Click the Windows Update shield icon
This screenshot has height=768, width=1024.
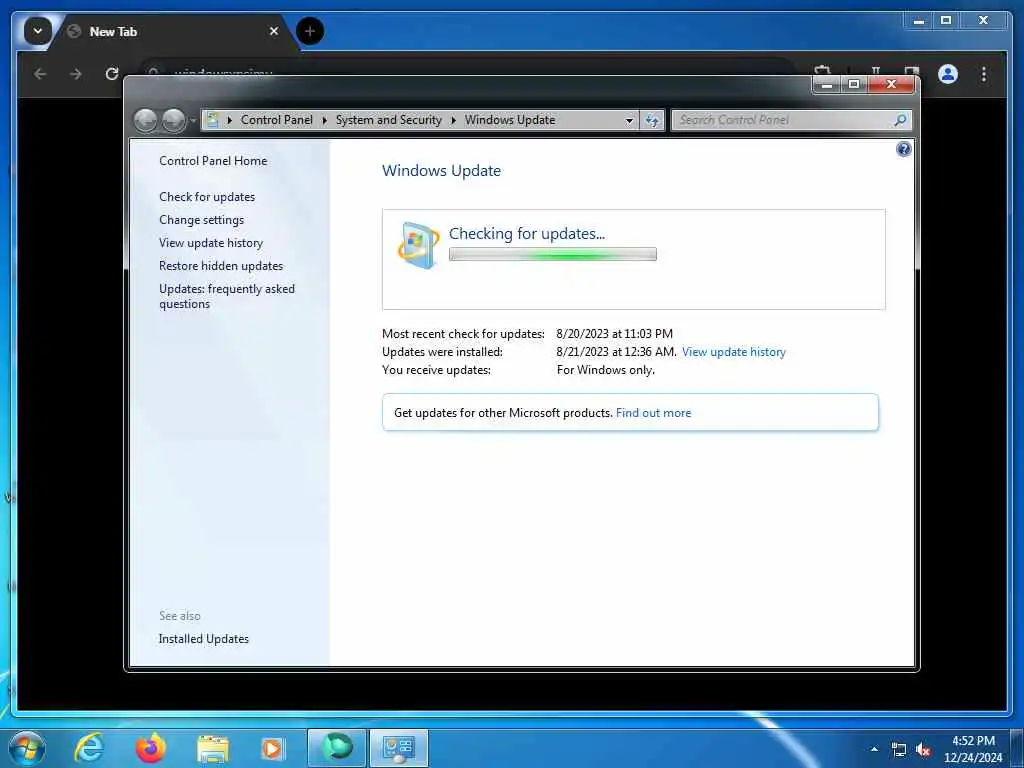tap(418, 245)
